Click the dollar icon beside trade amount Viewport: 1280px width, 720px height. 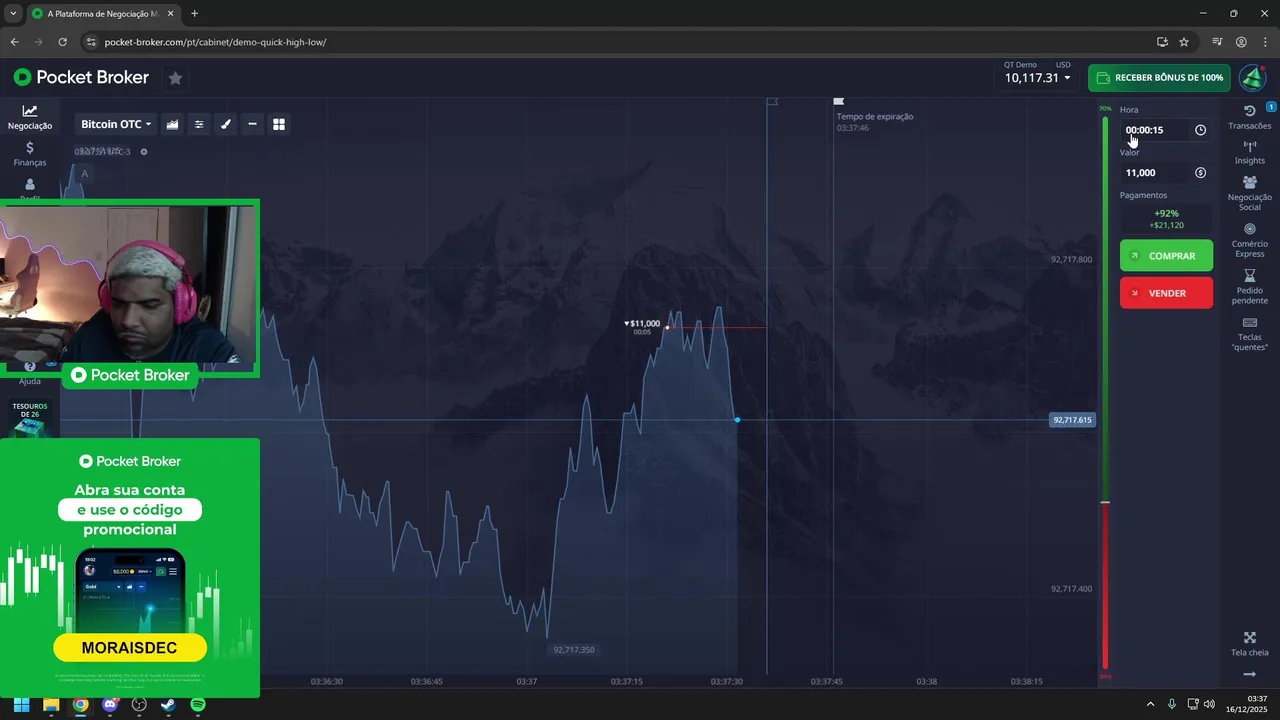point(1200,173)
